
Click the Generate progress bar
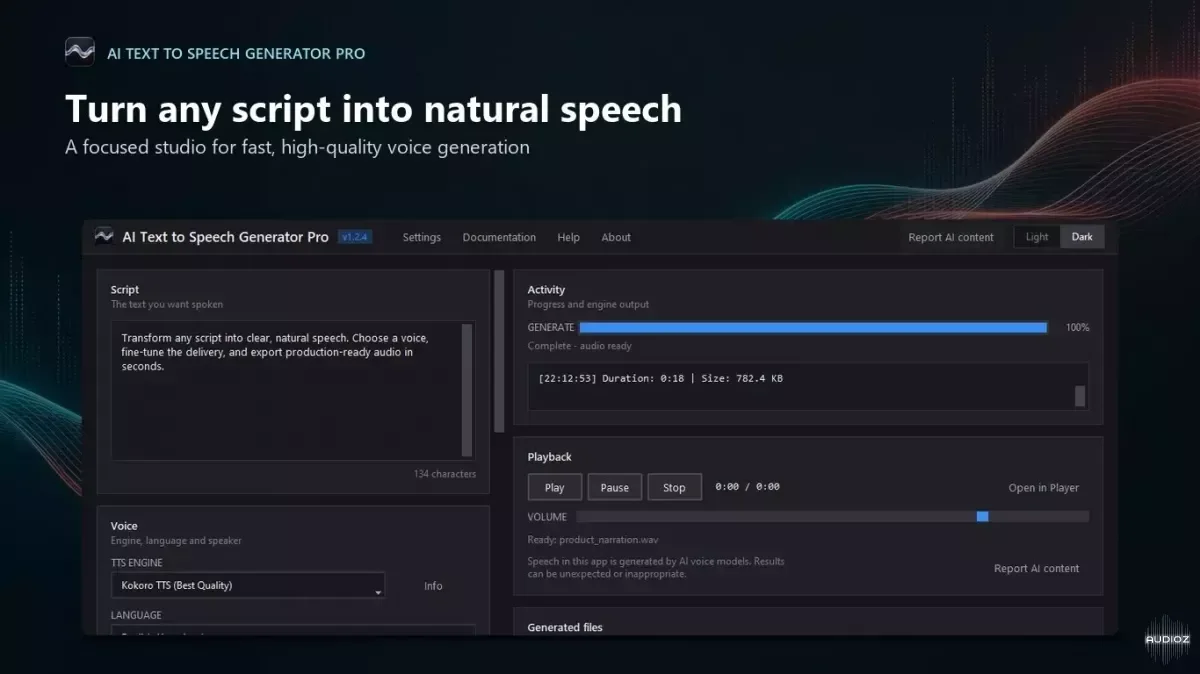[813, 327]
